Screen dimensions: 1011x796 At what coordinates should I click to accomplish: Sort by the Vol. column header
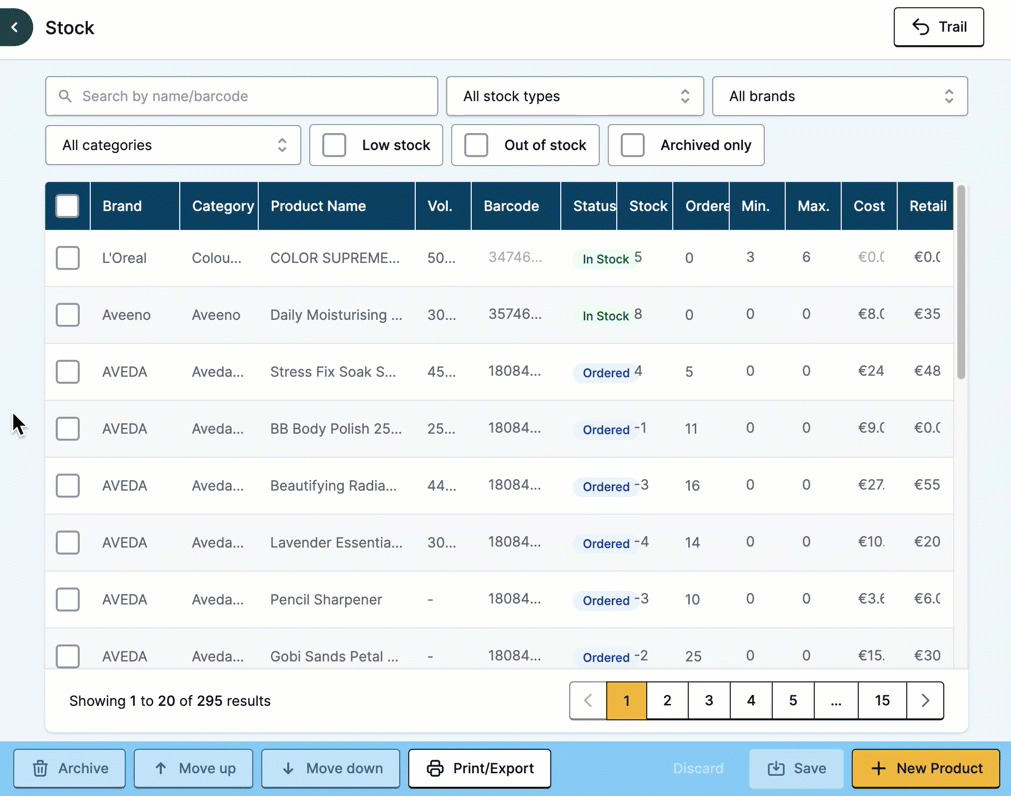(x=443, y=206)
